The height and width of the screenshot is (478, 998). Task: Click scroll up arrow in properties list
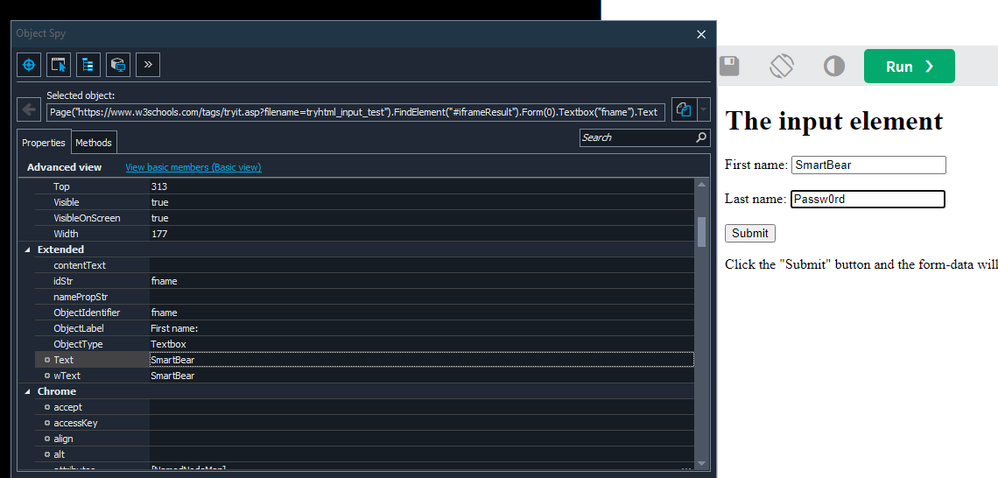pyautogui.click(x=701, y=185)
